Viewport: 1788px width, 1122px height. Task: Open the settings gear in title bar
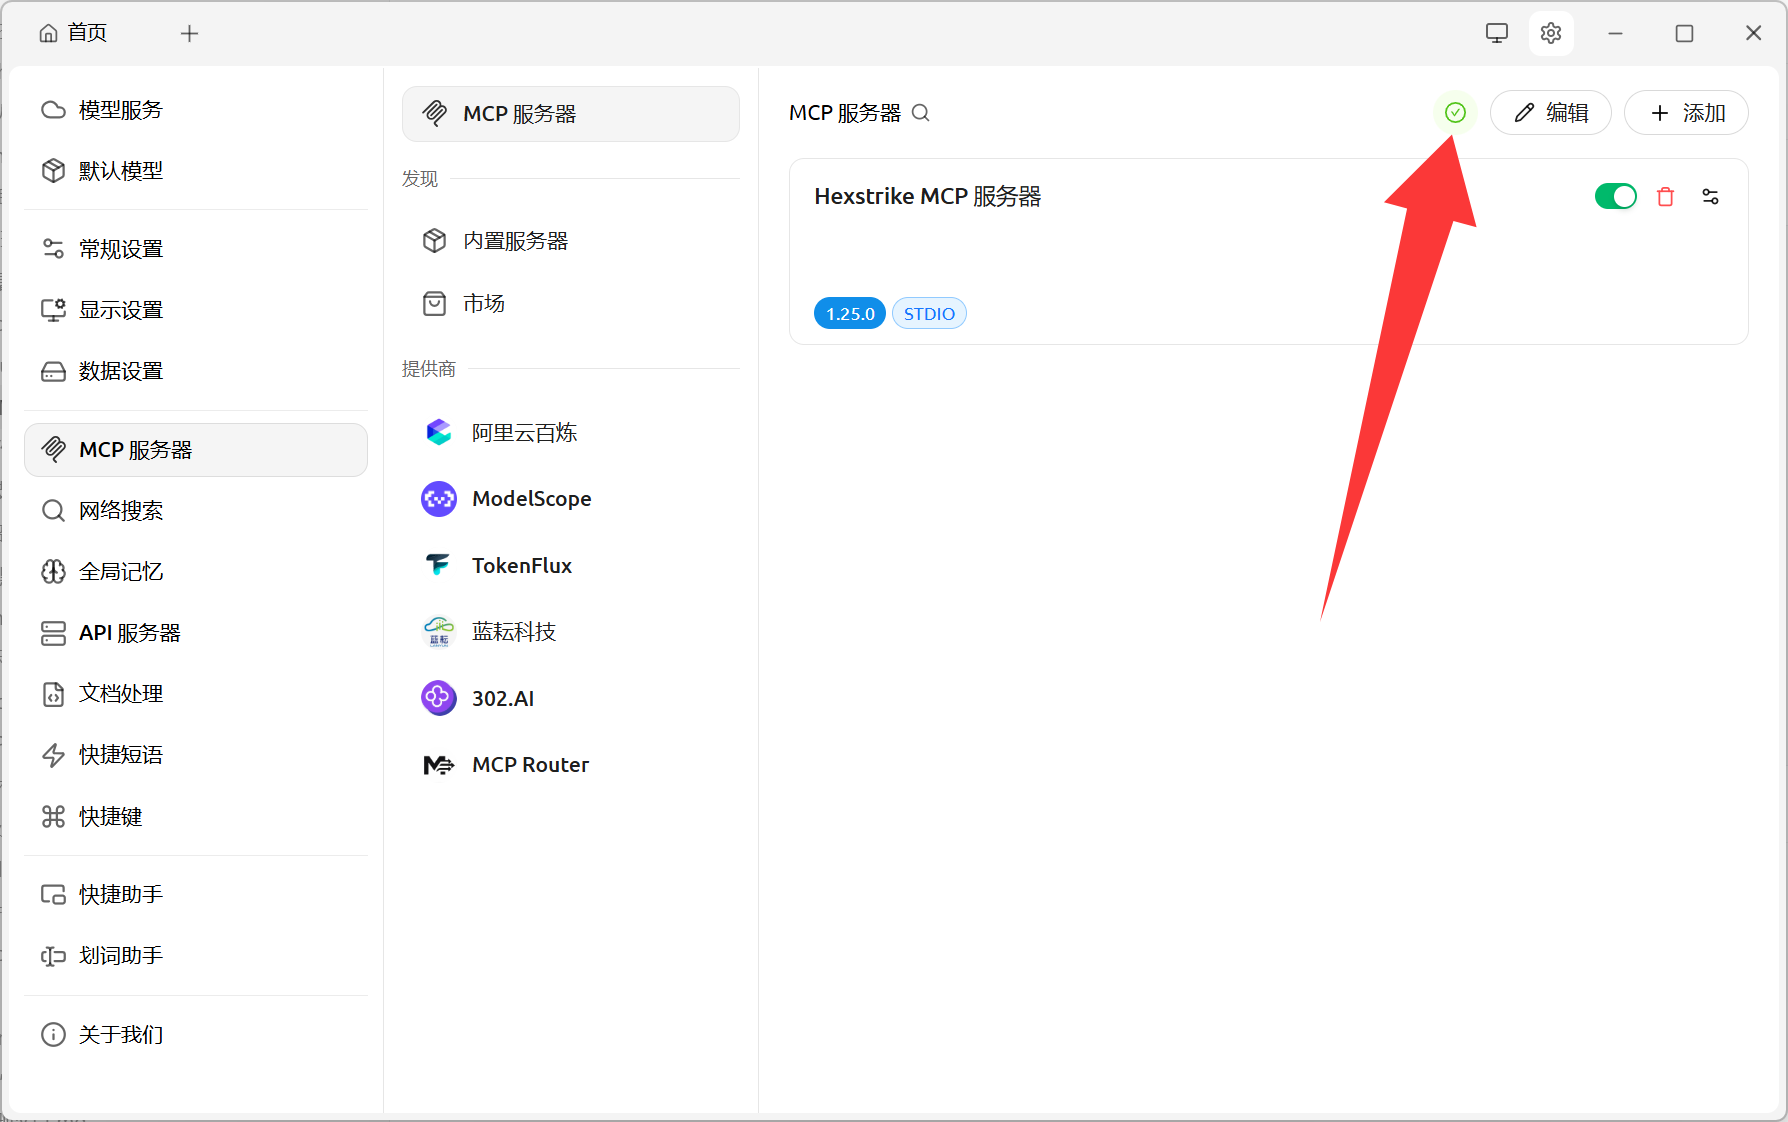(1550, 33)
